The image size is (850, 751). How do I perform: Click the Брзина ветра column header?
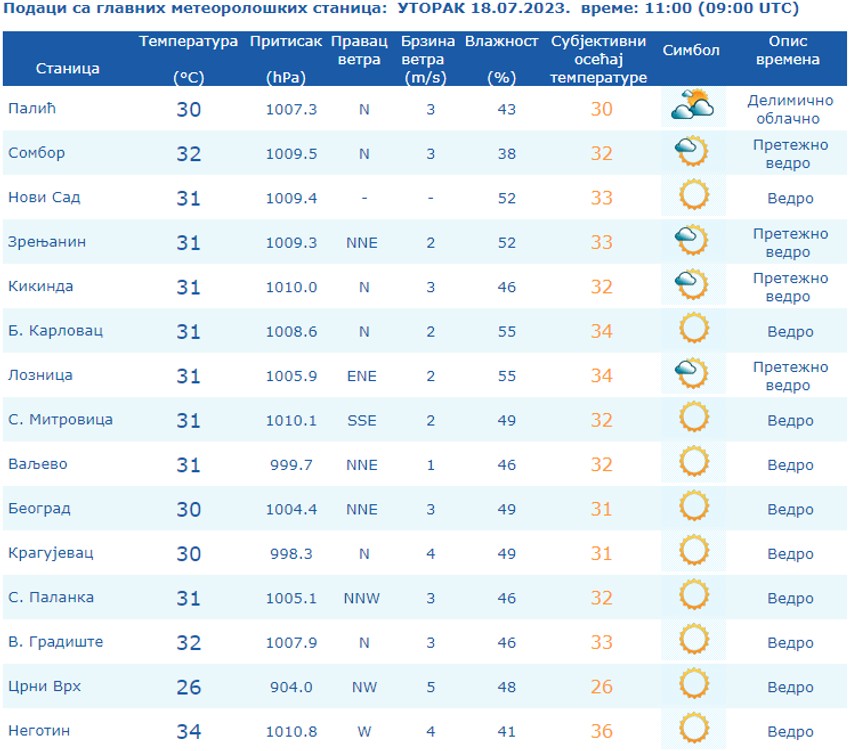[x=427, y=59]
